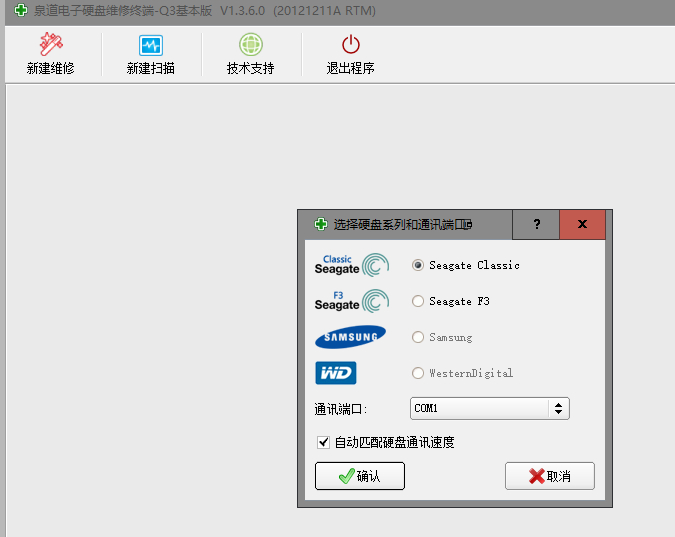
Task: Toggle 自动匹配硬盘通讯速度 checkbox
Action: pos(323,442)
